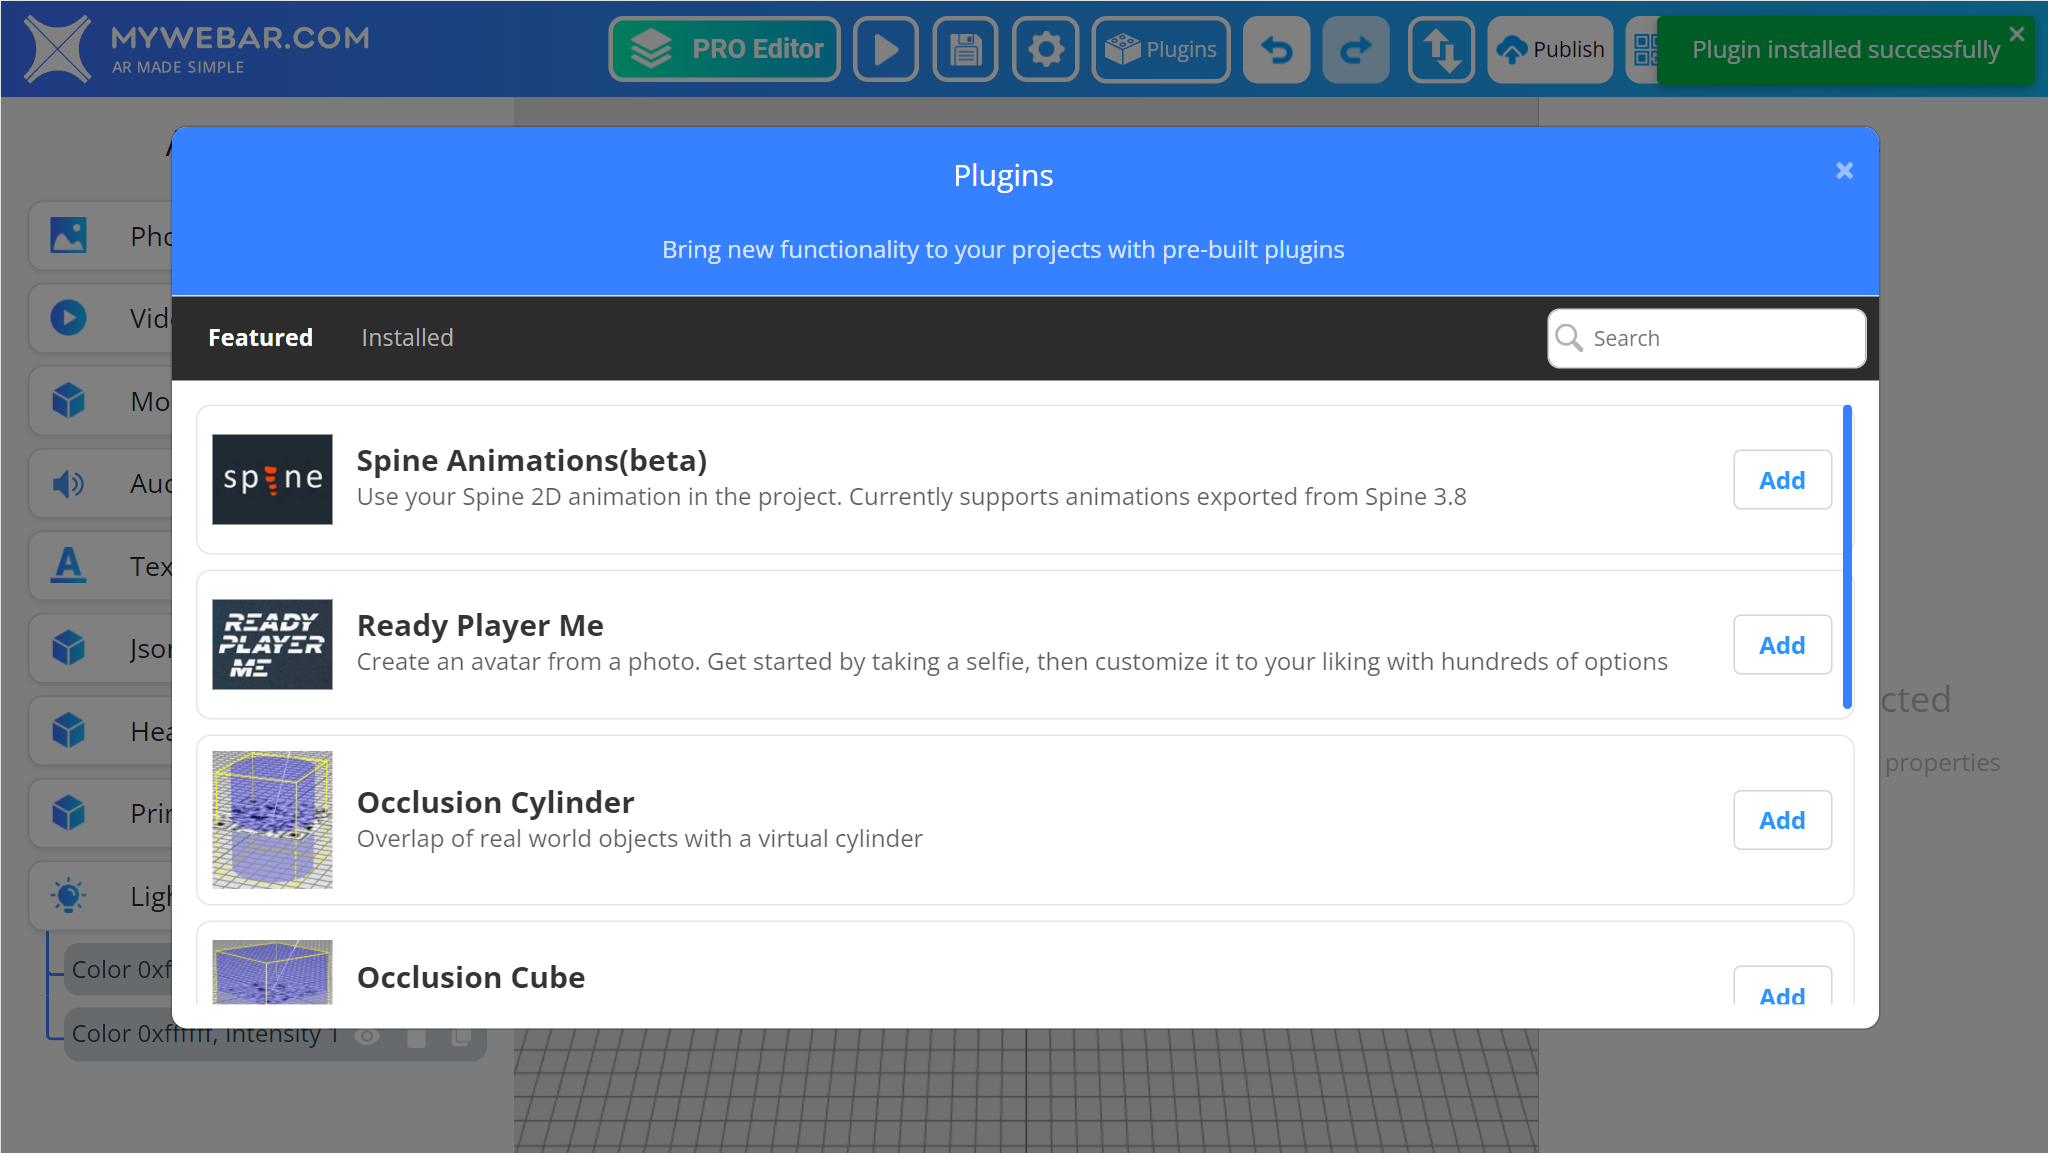Close the Plugins dialog
Screen dimensions: 2048x1153
(1845, 171)
